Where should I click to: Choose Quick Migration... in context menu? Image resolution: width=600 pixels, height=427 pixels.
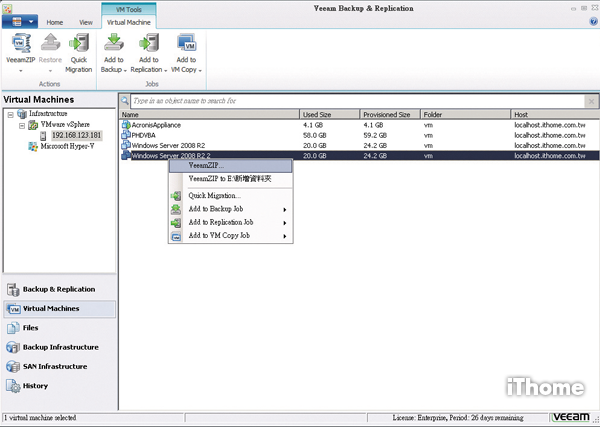(214, 195)
